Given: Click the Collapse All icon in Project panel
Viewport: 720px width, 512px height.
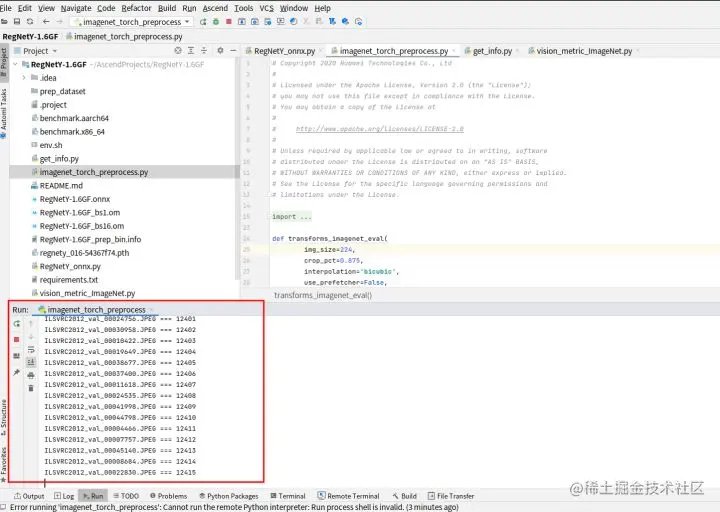Looking at the screenshot, I should [x=204, y=51].
